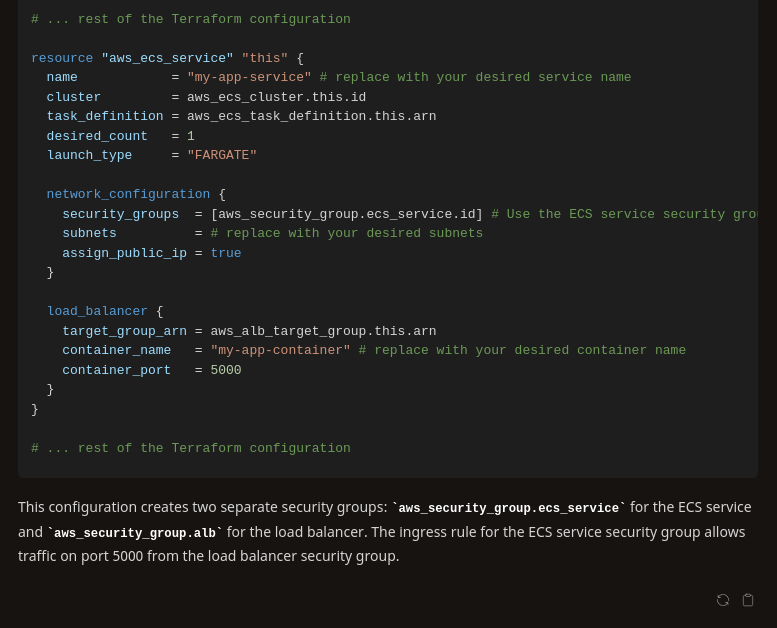
Task: Click the network_configuration block name
Action: click(x=128, y=194)
